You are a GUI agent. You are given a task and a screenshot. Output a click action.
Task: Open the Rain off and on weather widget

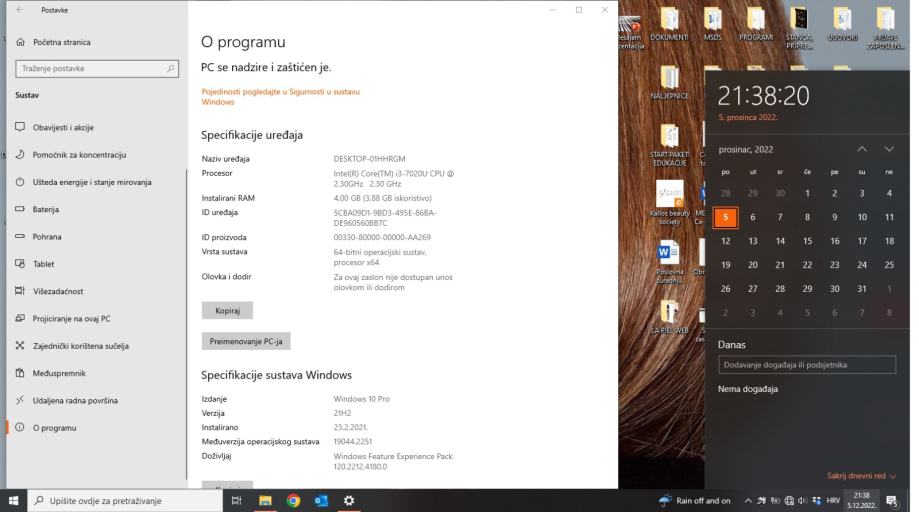pyautogui.click(x=695, y=501)
